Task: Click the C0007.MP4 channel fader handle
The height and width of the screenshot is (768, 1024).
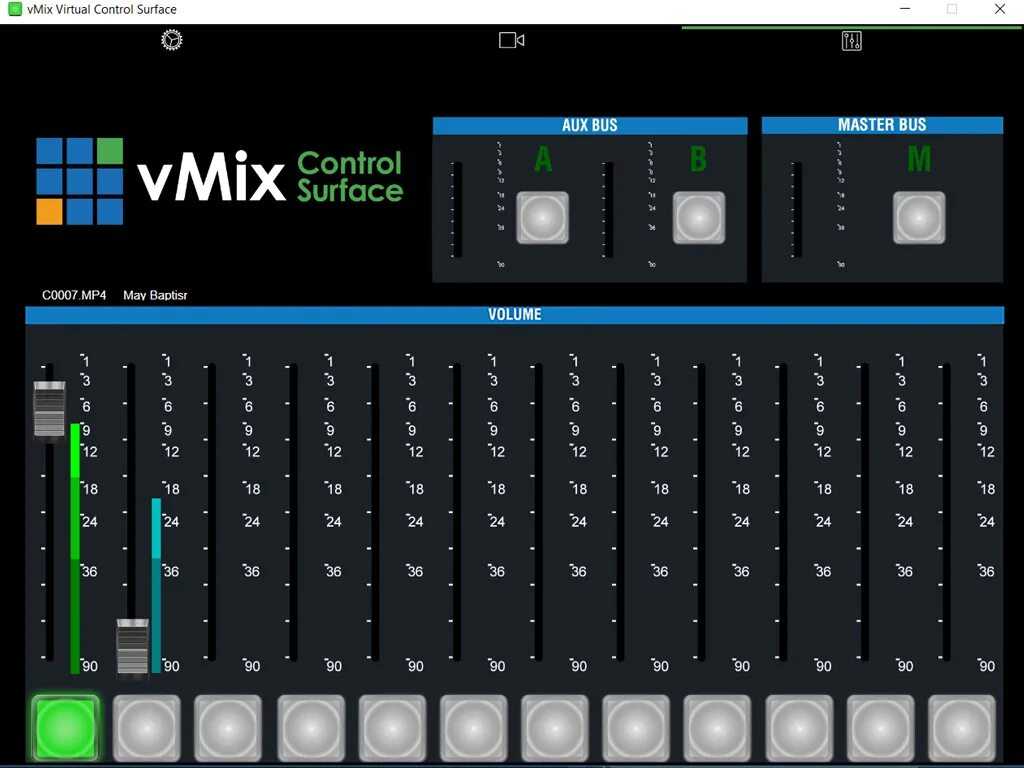Action: pyautogui.click(x=50, y=409)
